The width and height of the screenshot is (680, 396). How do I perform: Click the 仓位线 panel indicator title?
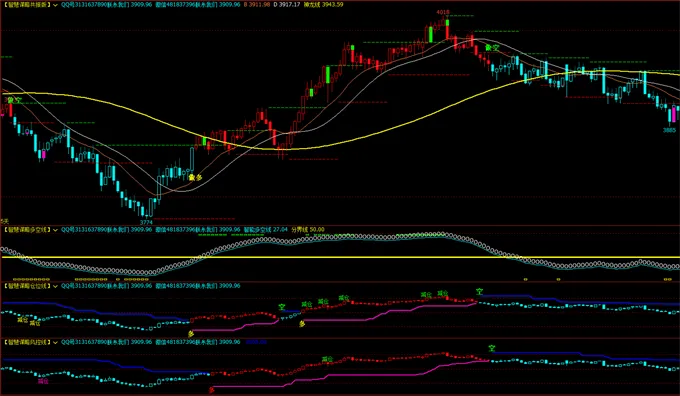pyautogui.click(x=26, y=286)
